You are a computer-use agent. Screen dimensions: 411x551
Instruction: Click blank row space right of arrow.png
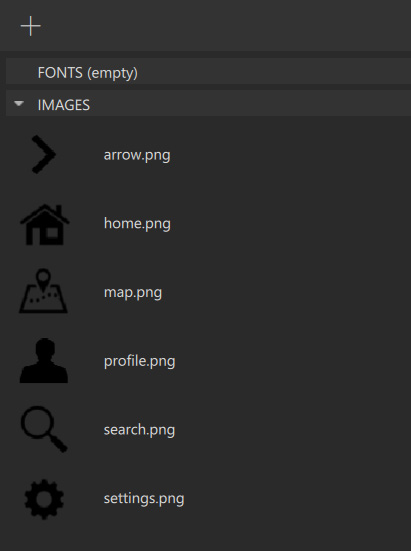(292, 155)
